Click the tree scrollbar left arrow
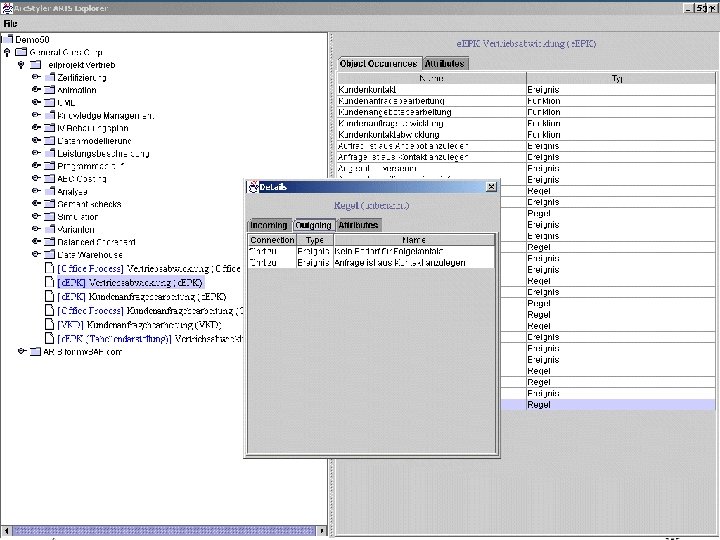Screen dimensions: 720x540 pos(6,531)
